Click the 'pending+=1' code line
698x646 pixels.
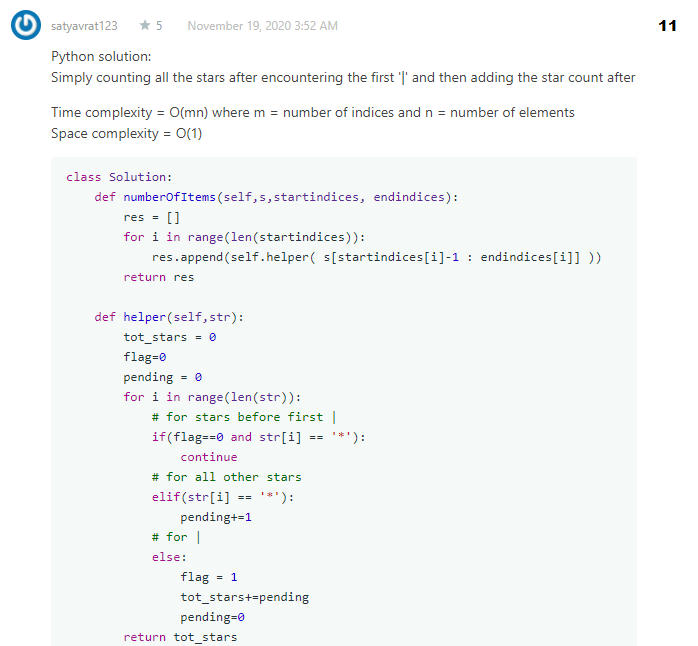coord(216,517)
